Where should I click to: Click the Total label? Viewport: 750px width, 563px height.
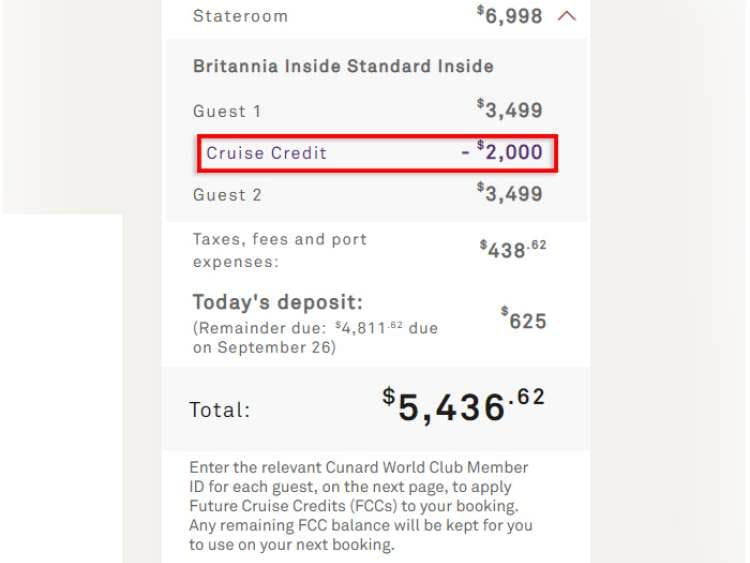point(220,409)
